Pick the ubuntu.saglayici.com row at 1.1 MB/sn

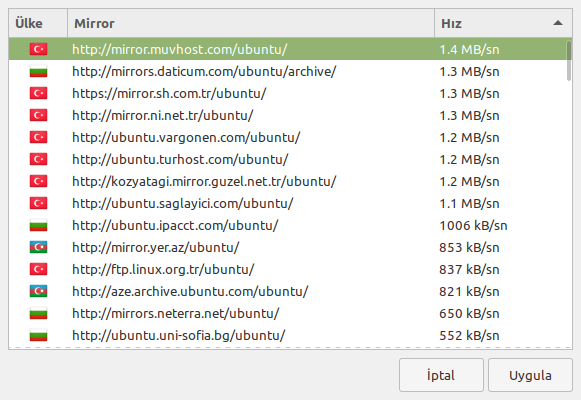point(288,203)
